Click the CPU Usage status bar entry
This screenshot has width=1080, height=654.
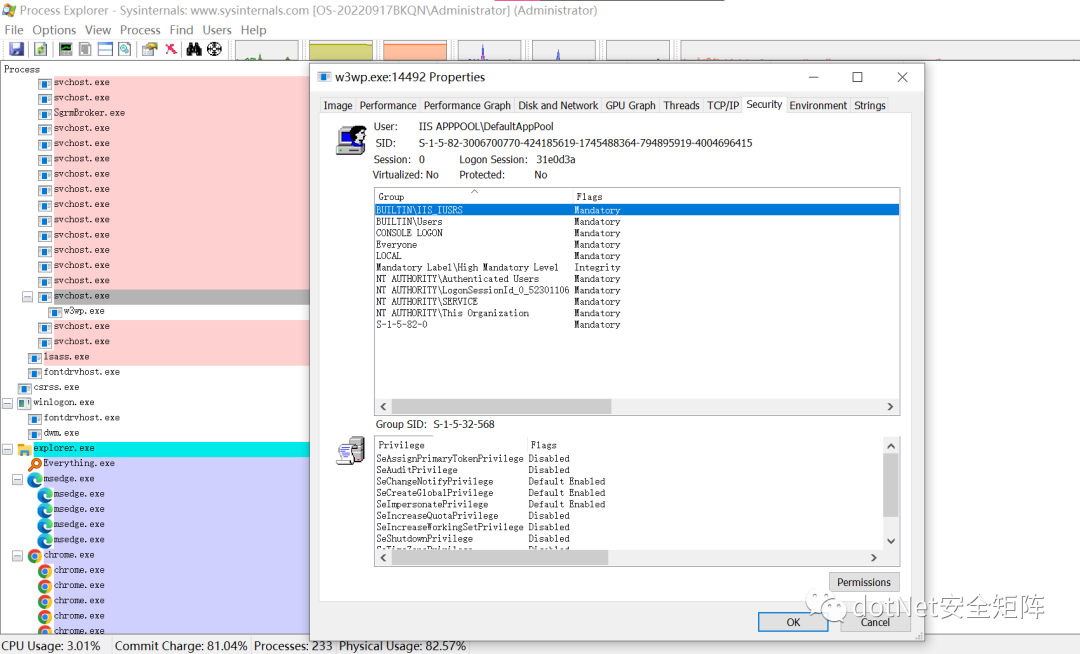(51, 646)
